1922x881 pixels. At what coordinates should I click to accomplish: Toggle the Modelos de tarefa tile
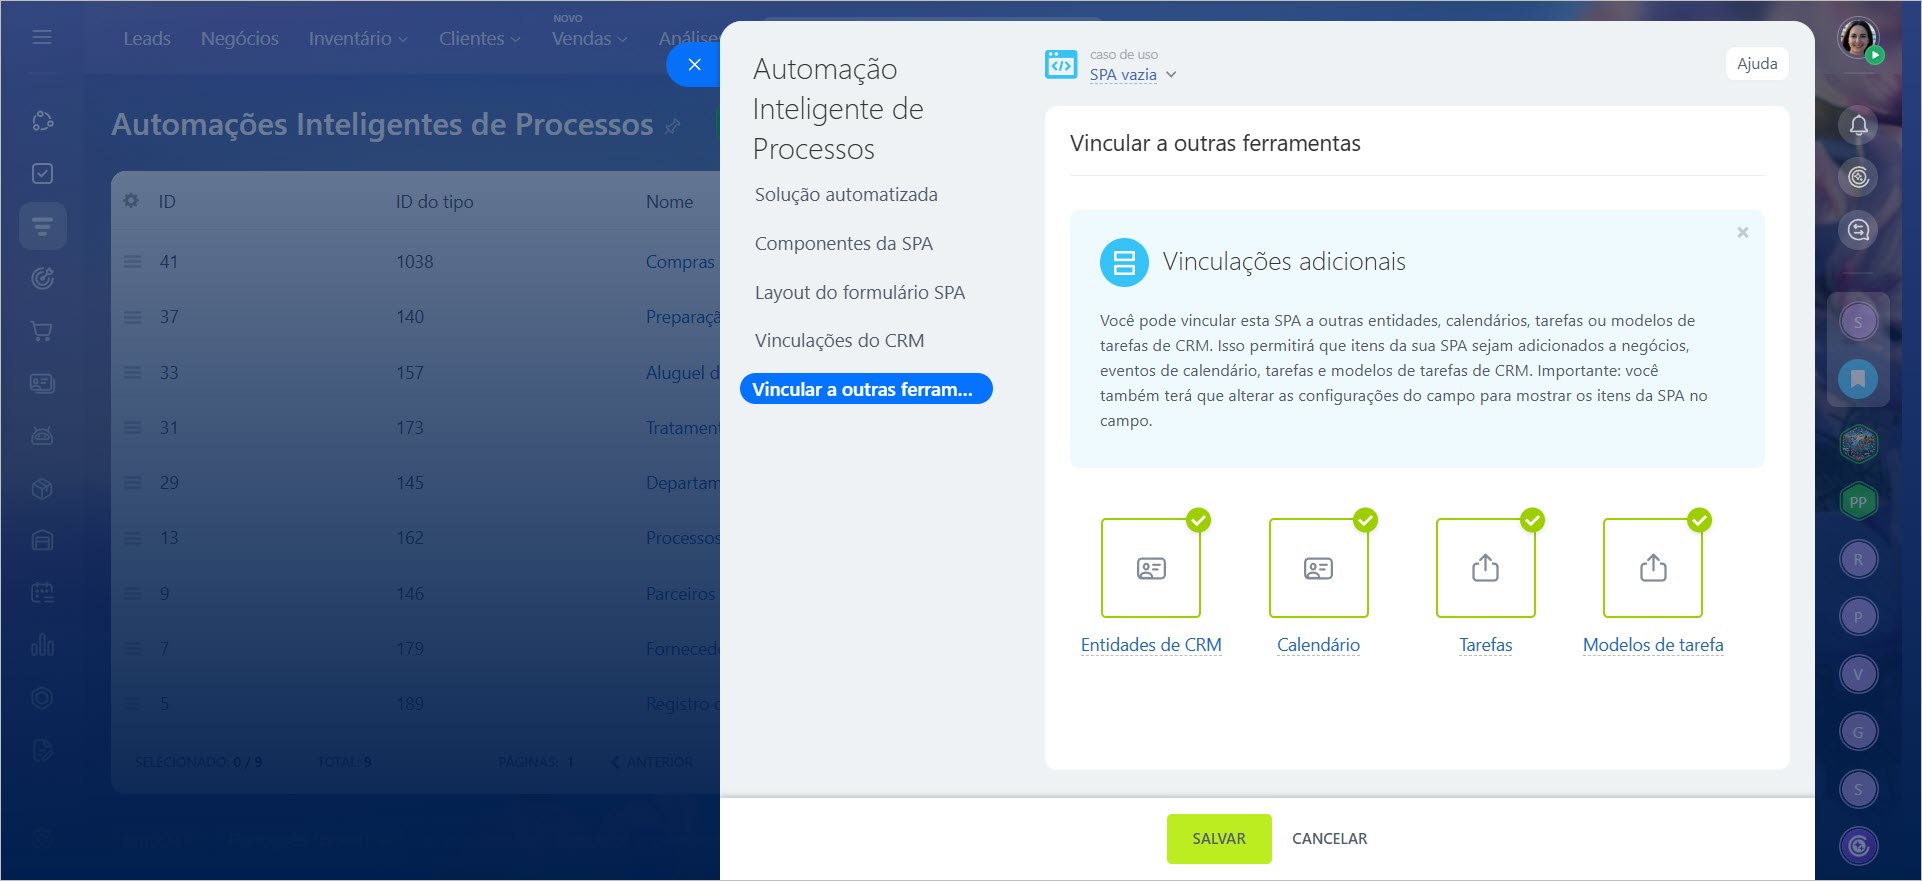pos(1652,568)
